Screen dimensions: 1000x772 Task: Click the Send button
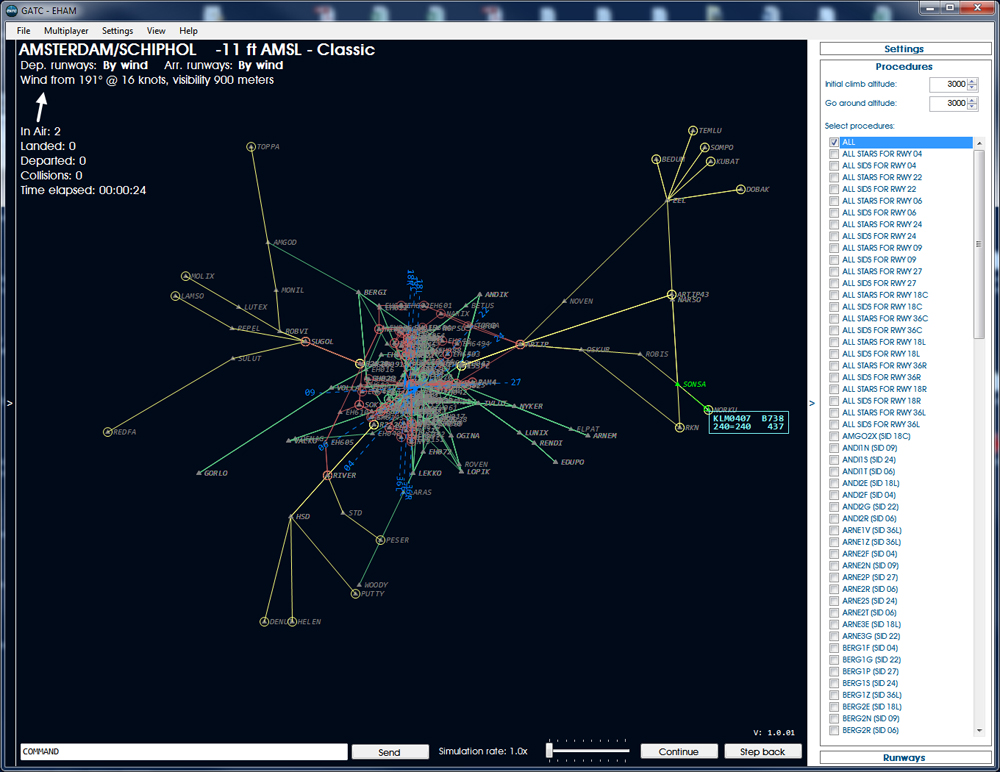coord(390,752)
